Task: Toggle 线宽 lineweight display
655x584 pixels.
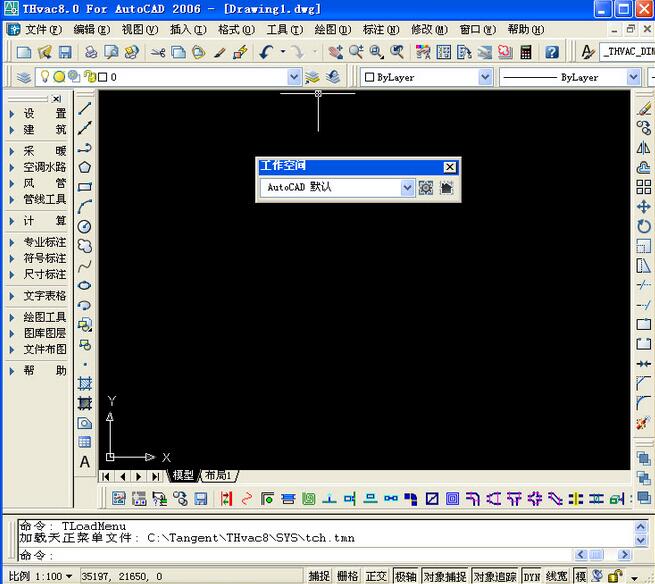Action: coord(557,576)
